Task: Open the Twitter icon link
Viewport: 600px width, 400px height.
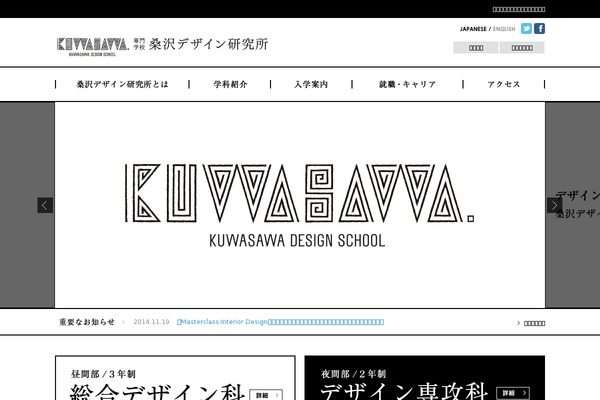Action: tap(526, 29)
